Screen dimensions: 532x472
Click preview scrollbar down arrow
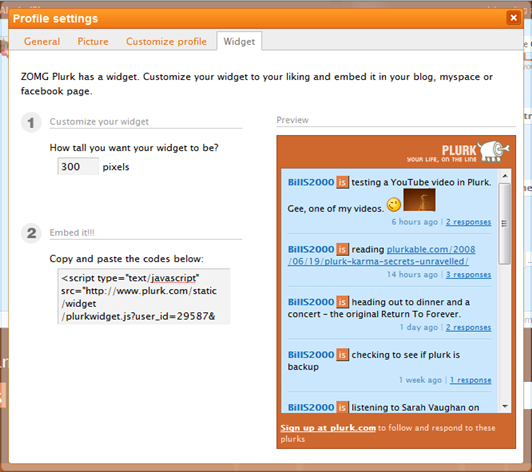click(x=505, y=406)
